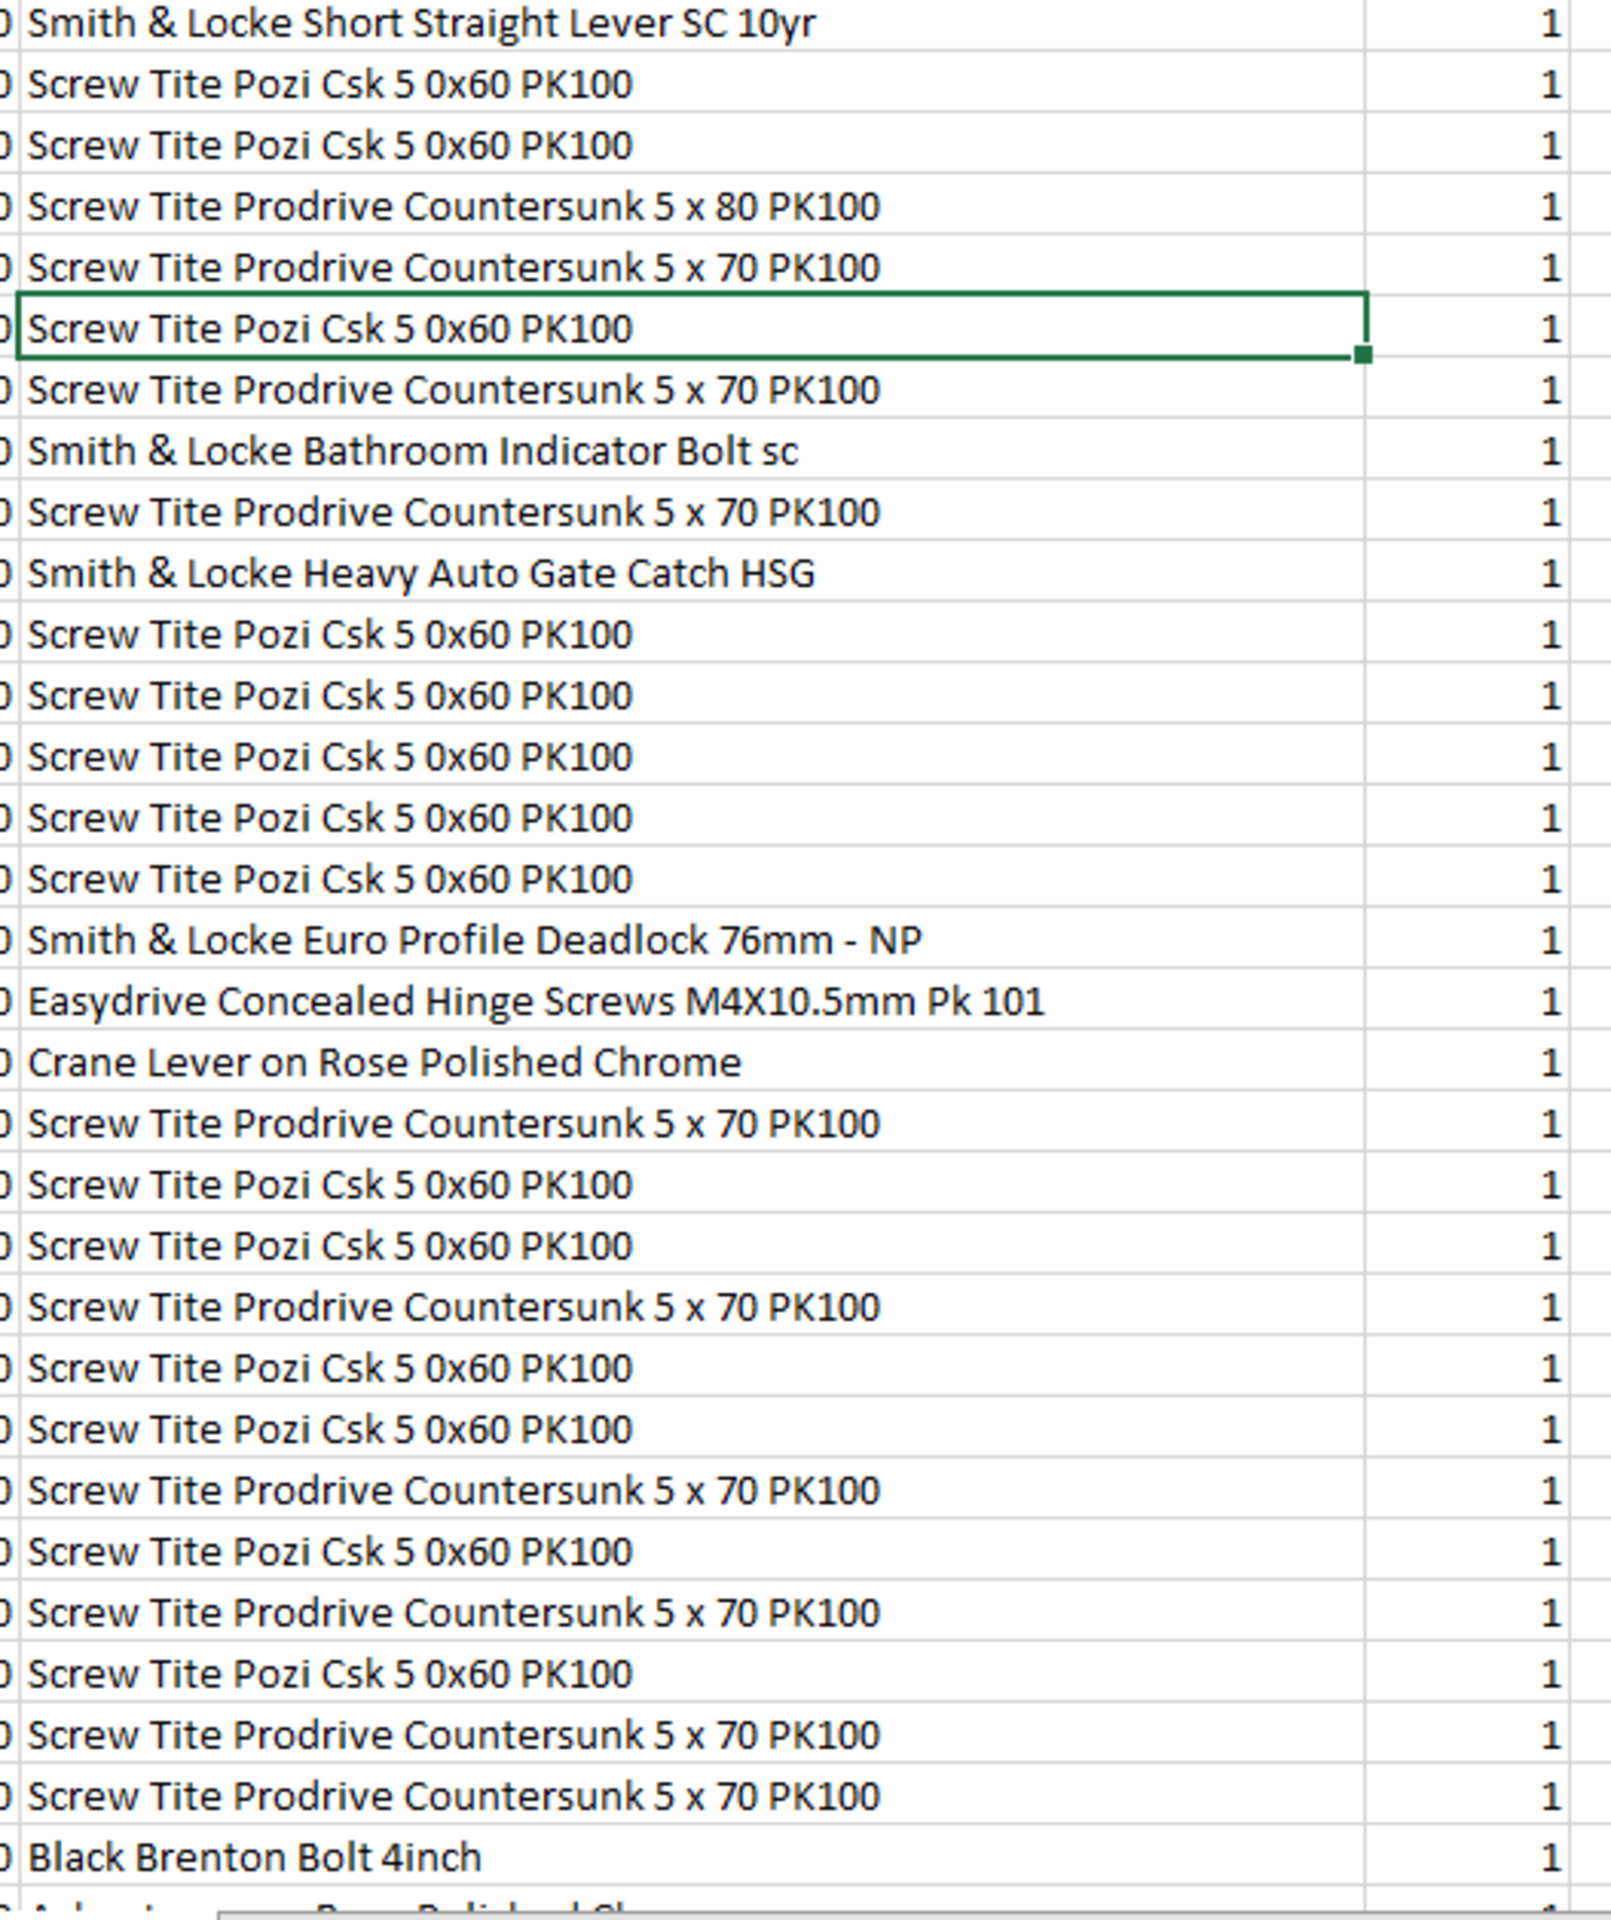Click quantity 1 in the Black Brenton Bolt row

coord(1467,1856)
